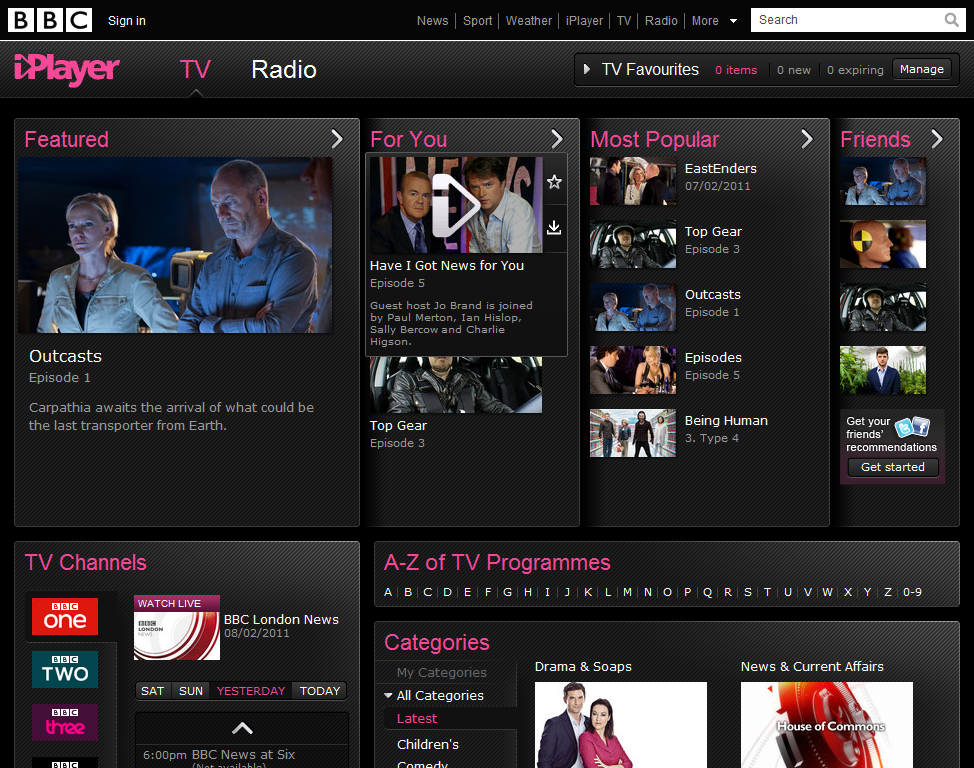This screenshot has height=768, width=974.
Task: Open Top Gear thumbnail in Most Popular
Action: [632, 244]
